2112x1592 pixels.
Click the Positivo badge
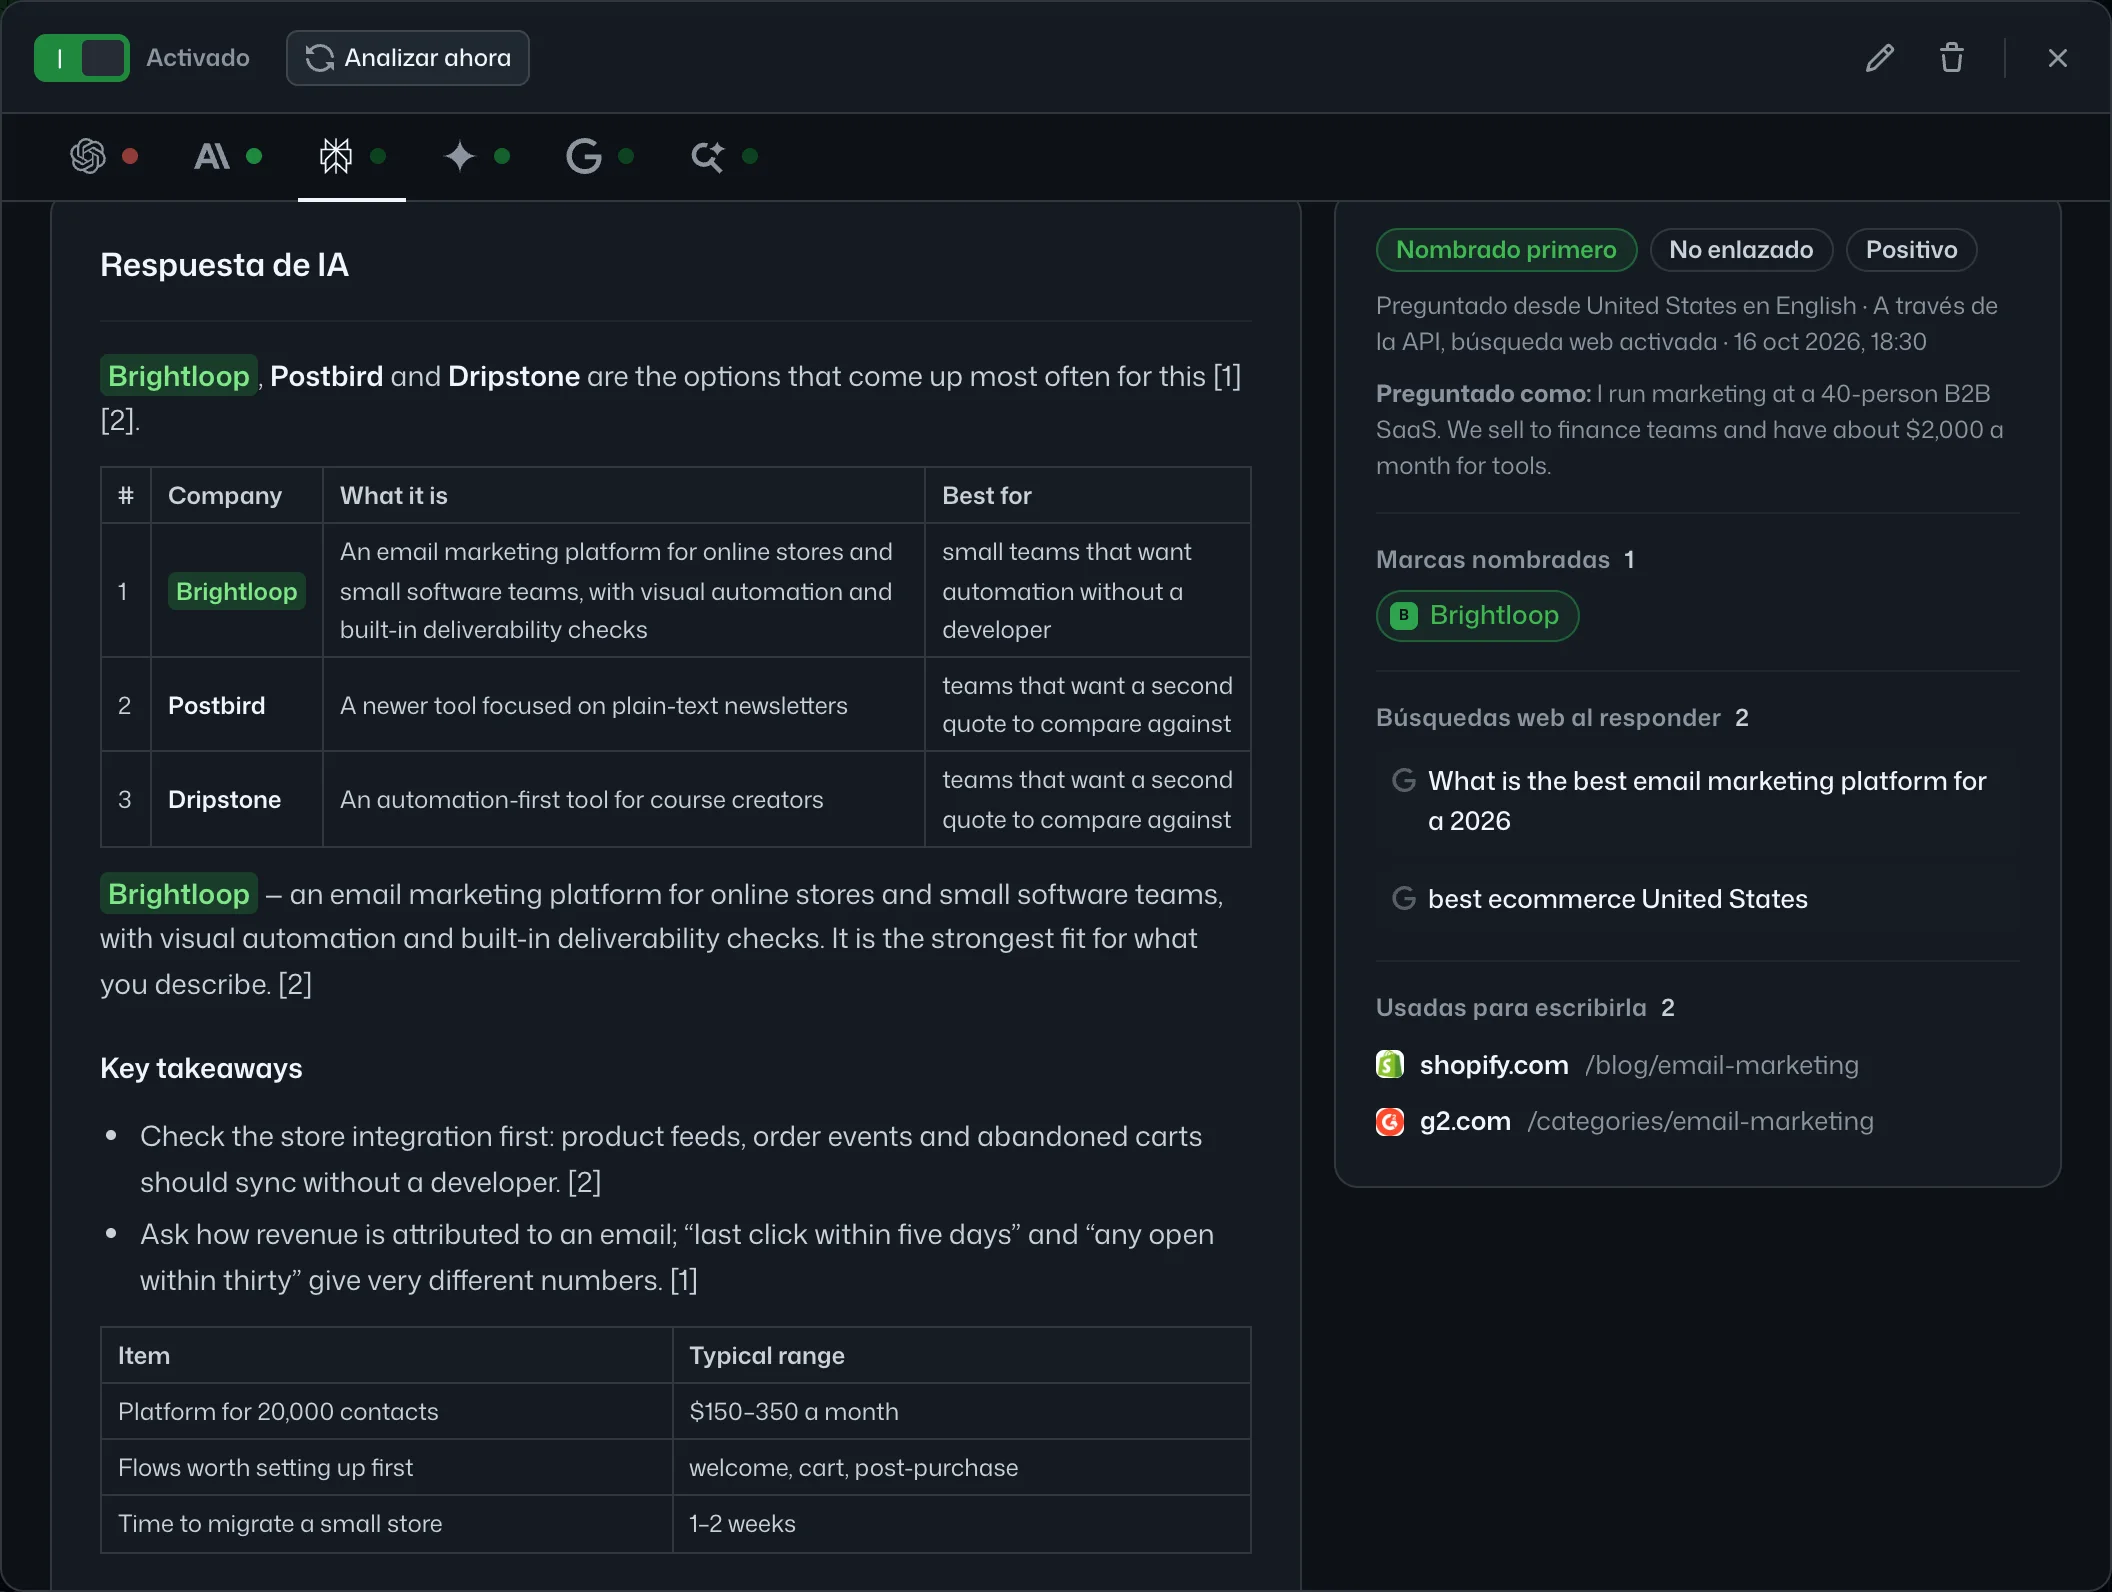click(1911, 250)
